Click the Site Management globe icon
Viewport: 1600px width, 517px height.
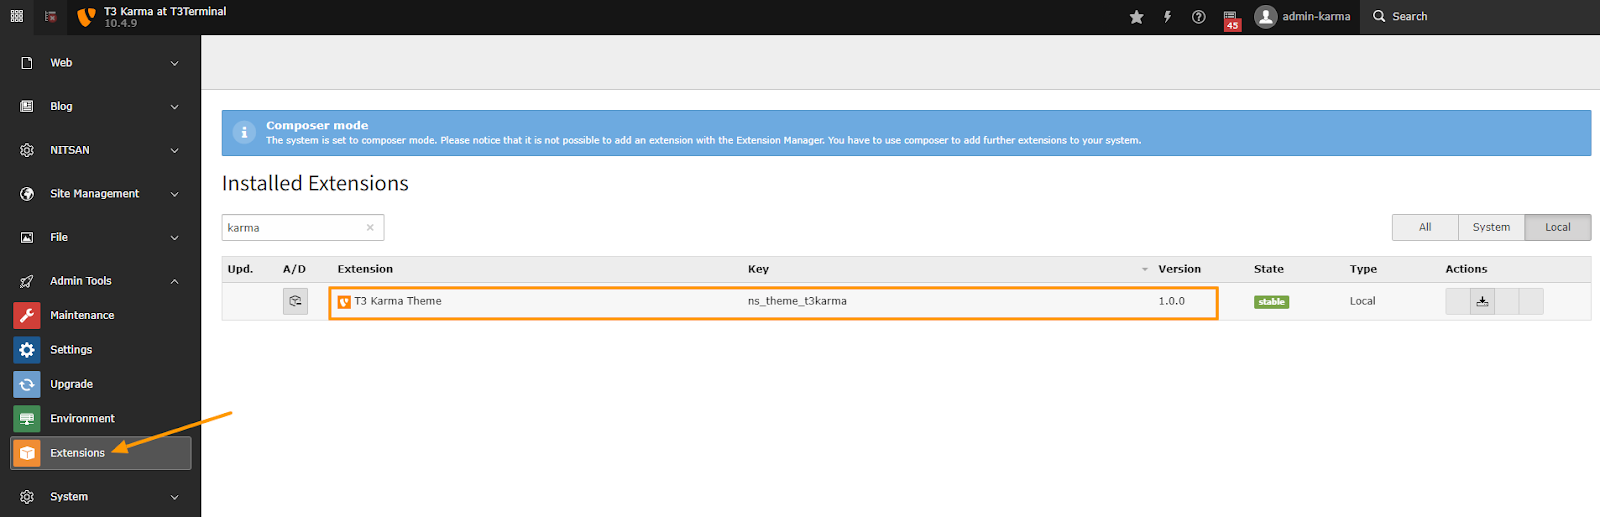(27, 194)
